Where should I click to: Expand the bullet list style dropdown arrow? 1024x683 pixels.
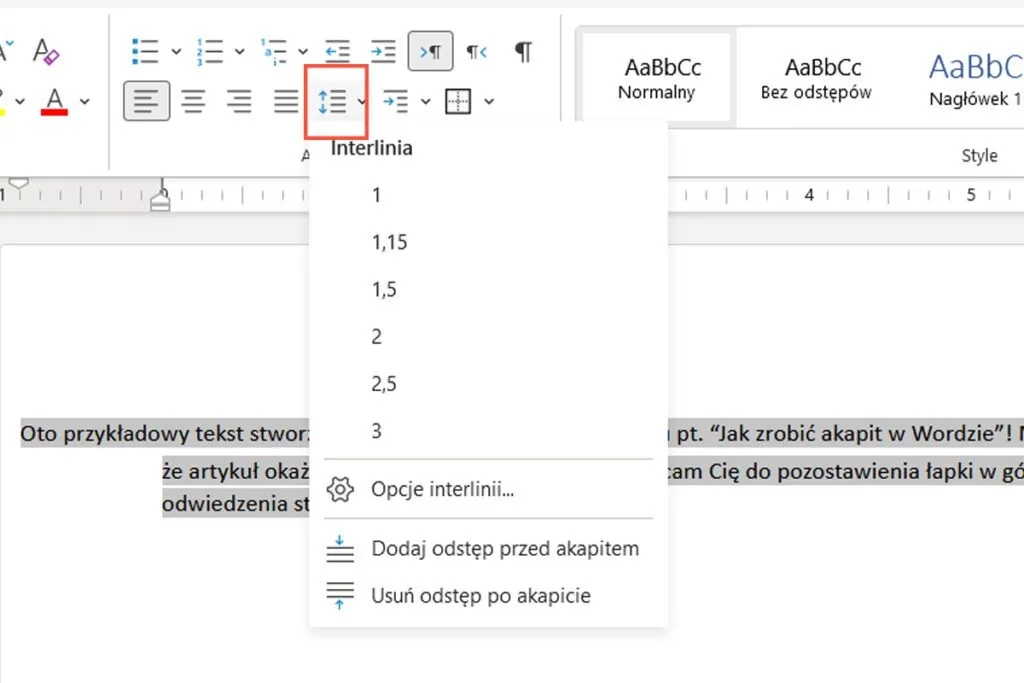pos(176,51)
